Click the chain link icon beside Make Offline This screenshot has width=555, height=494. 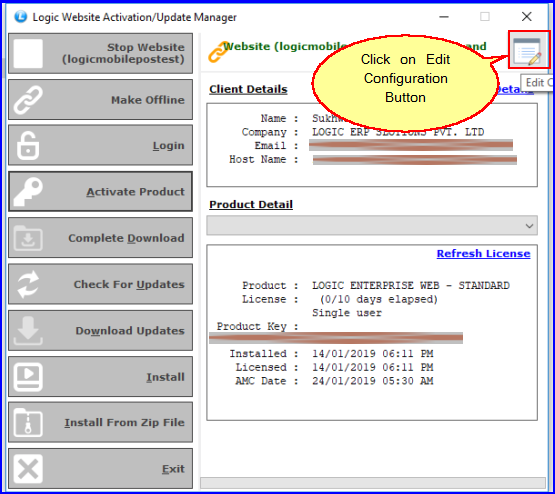click(28, 99)
